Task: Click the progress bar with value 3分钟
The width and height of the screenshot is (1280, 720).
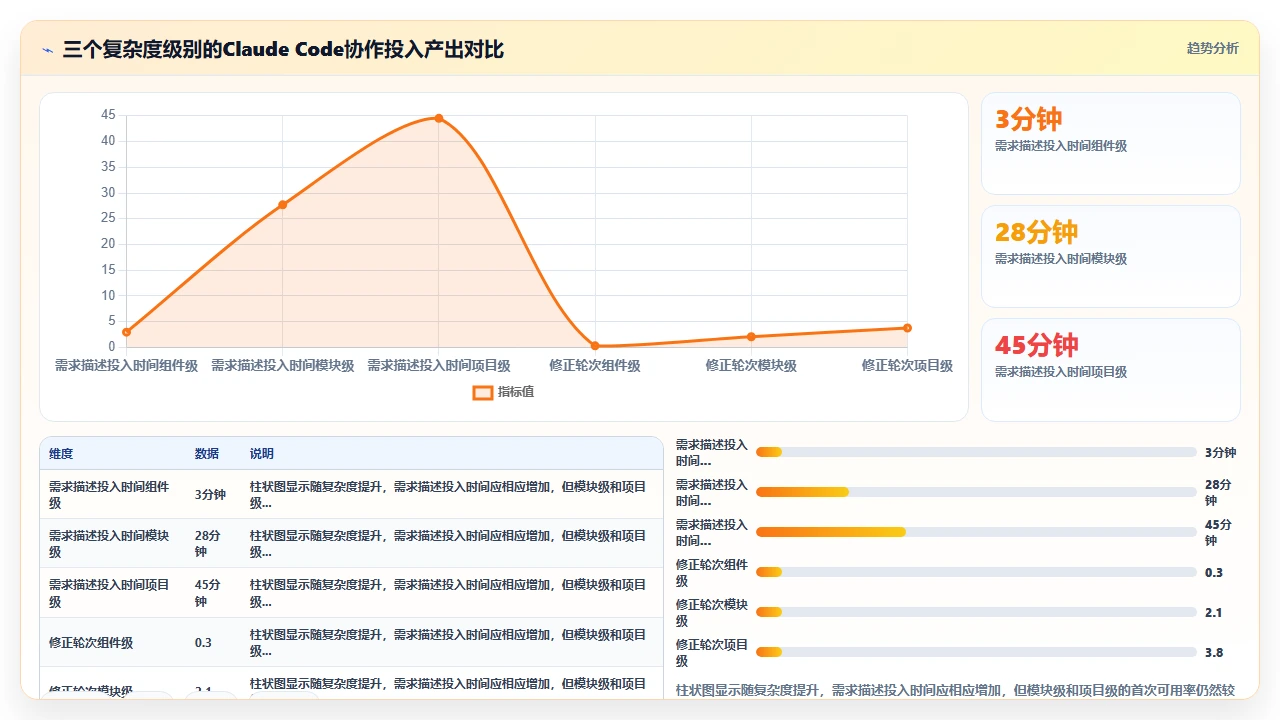Action: coord(976,452)
